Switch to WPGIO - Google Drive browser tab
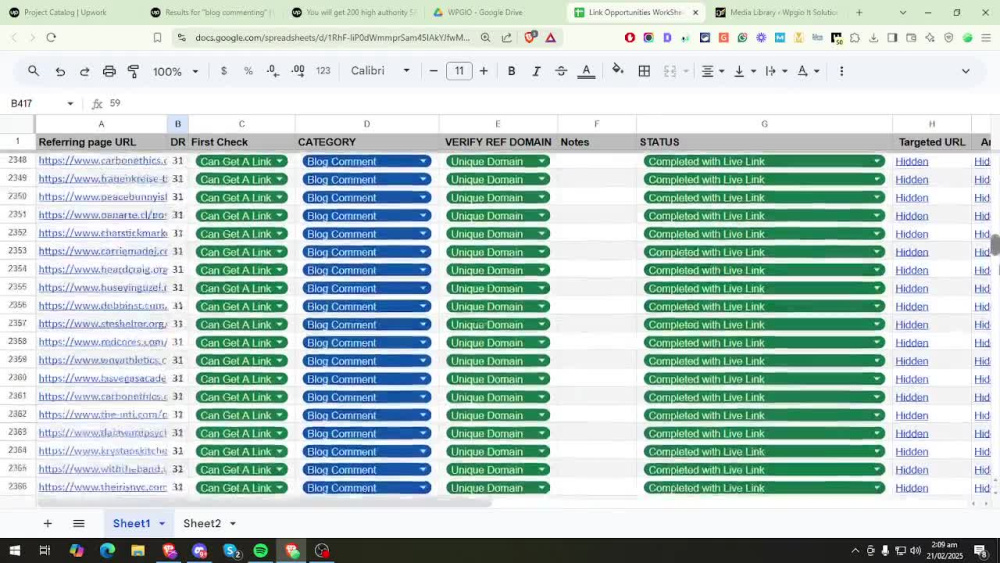Image resolution: width=1000 pixels, height=563 pixels. 485,12
